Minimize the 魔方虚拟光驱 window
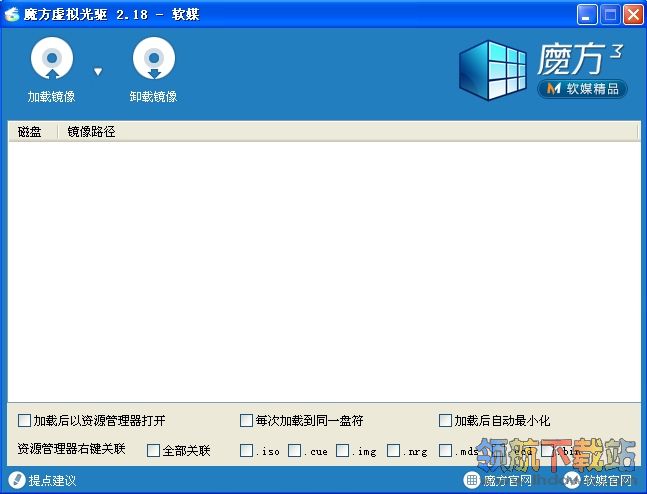 [x=587, y=15]
